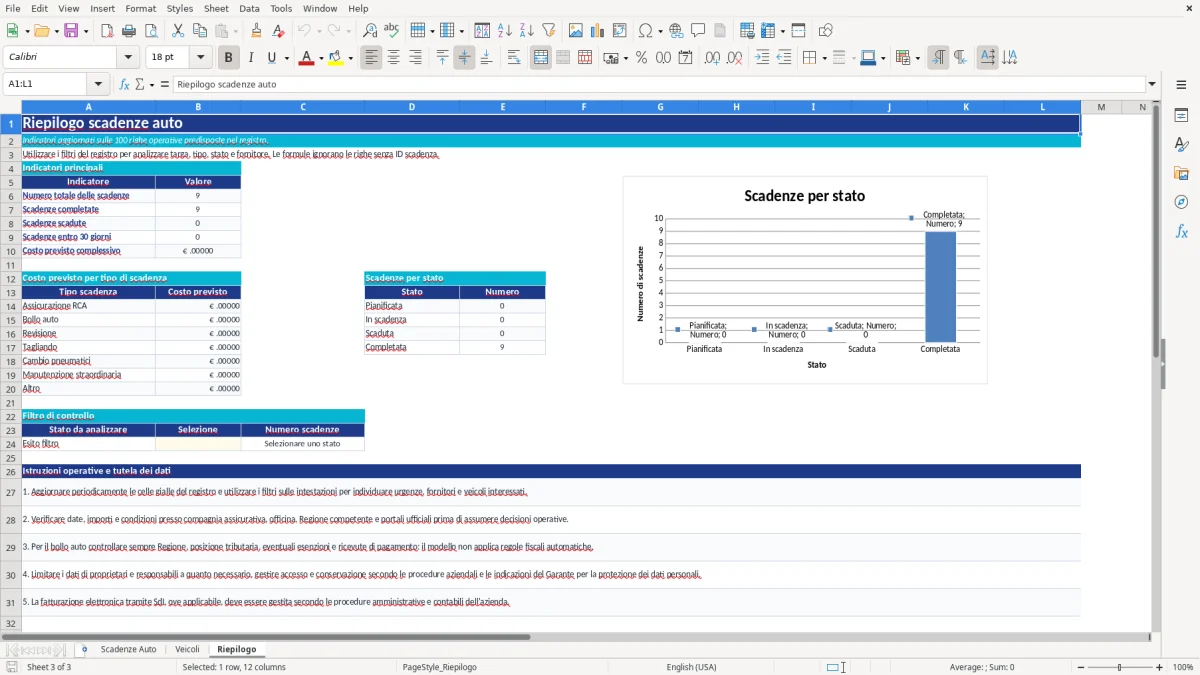Toggle Merge and Center Cells
The image size is (1200, 675).
point(541,58)
